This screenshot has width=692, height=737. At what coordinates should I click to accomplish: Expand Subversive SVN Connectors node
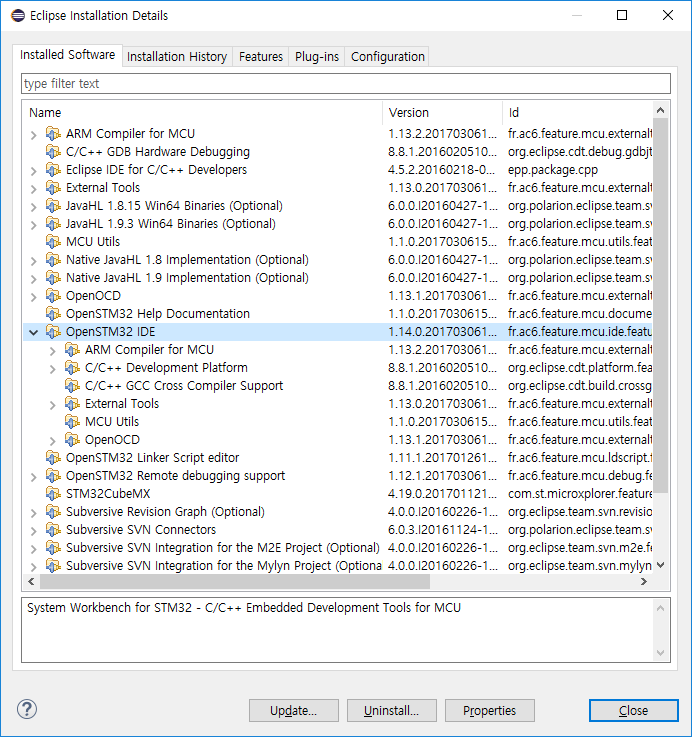coord(33,532)
